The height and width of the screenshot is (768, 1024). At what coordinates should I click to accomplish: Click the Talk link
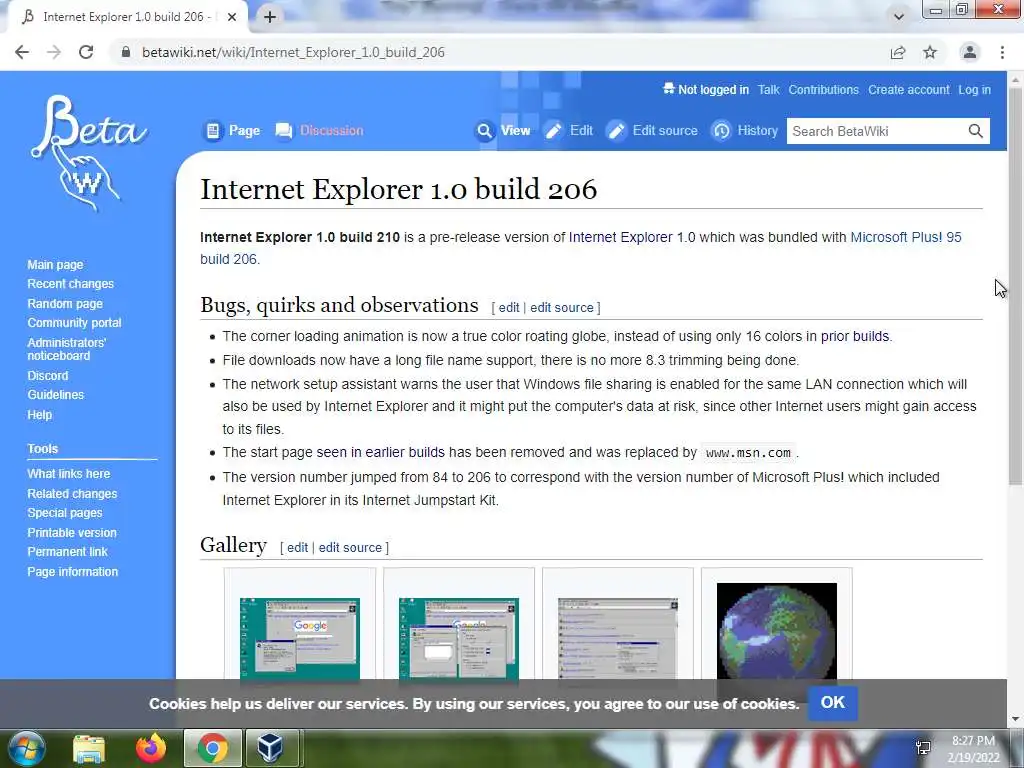769,90
